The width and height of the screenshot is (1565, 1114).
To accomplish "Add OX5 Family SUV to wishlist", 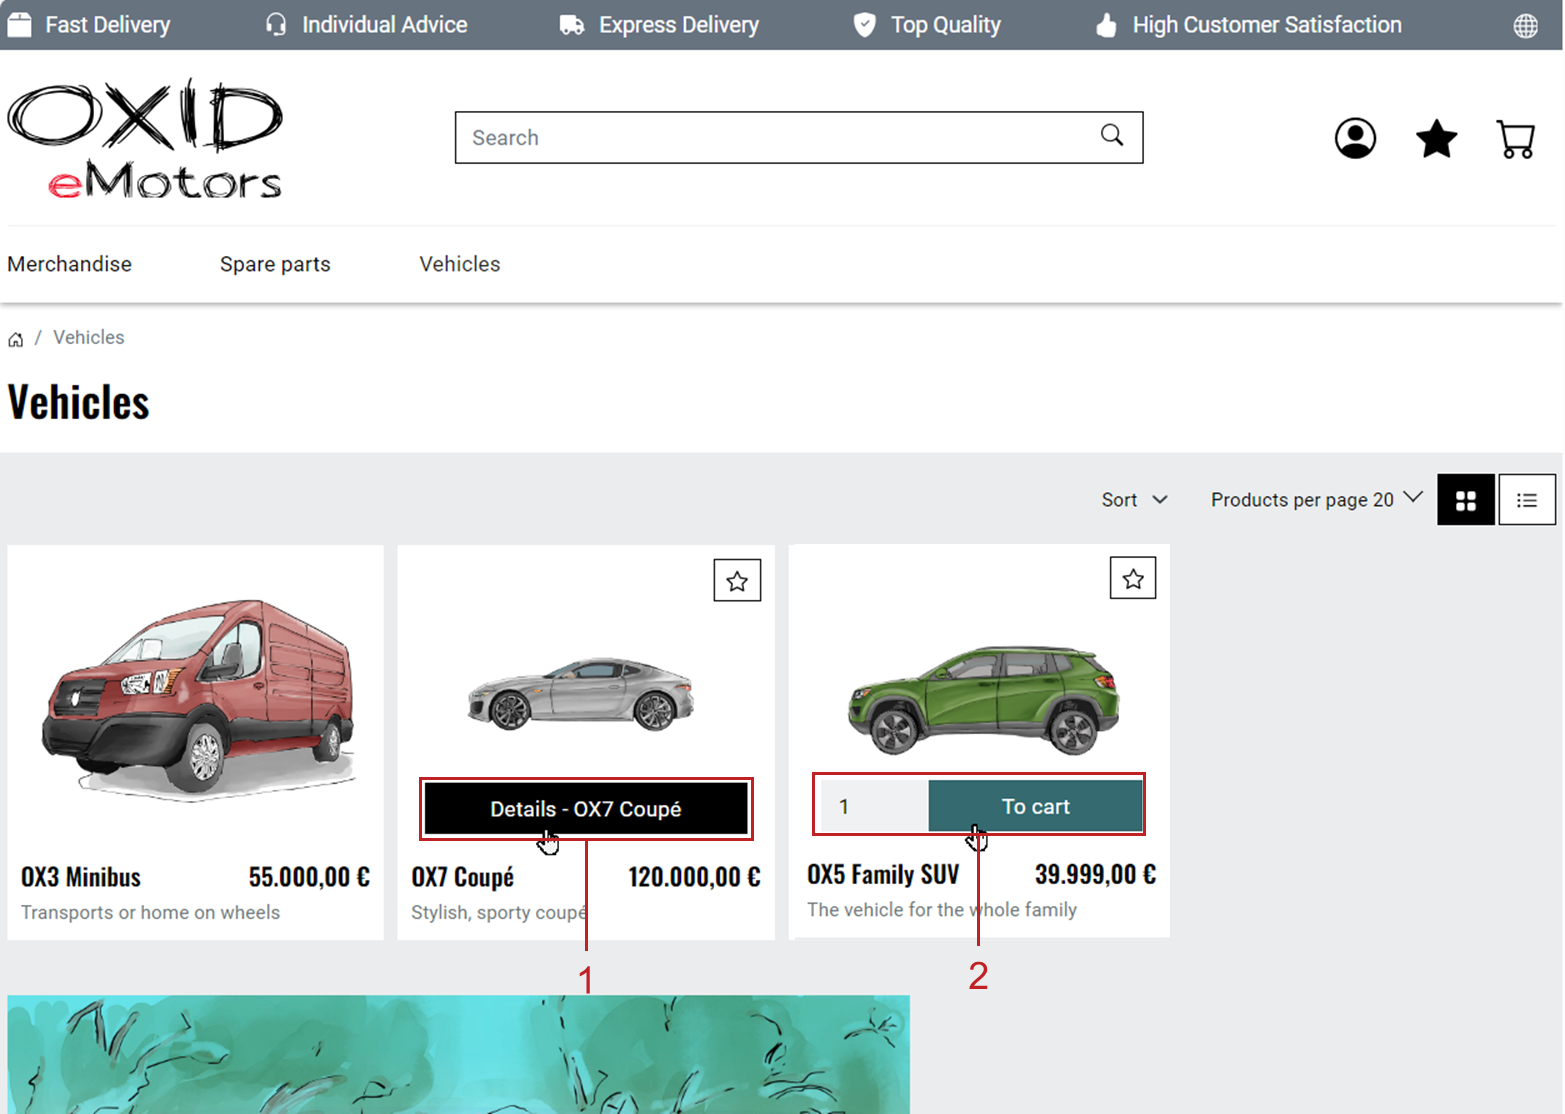I will click(1132, 579).
